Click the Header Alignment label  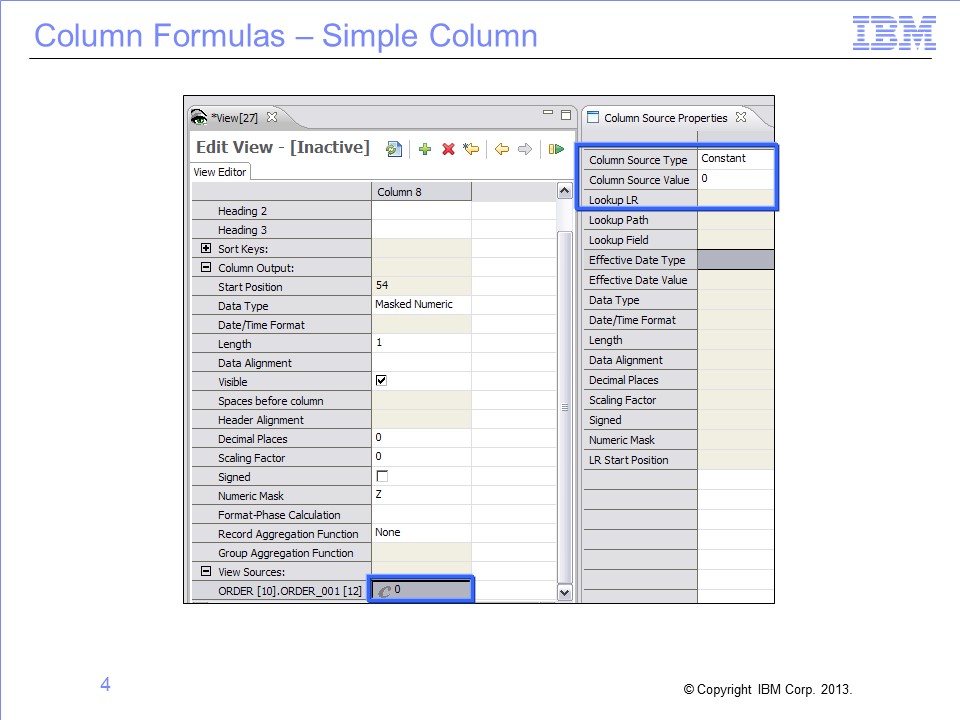click(x=261, y=420)
